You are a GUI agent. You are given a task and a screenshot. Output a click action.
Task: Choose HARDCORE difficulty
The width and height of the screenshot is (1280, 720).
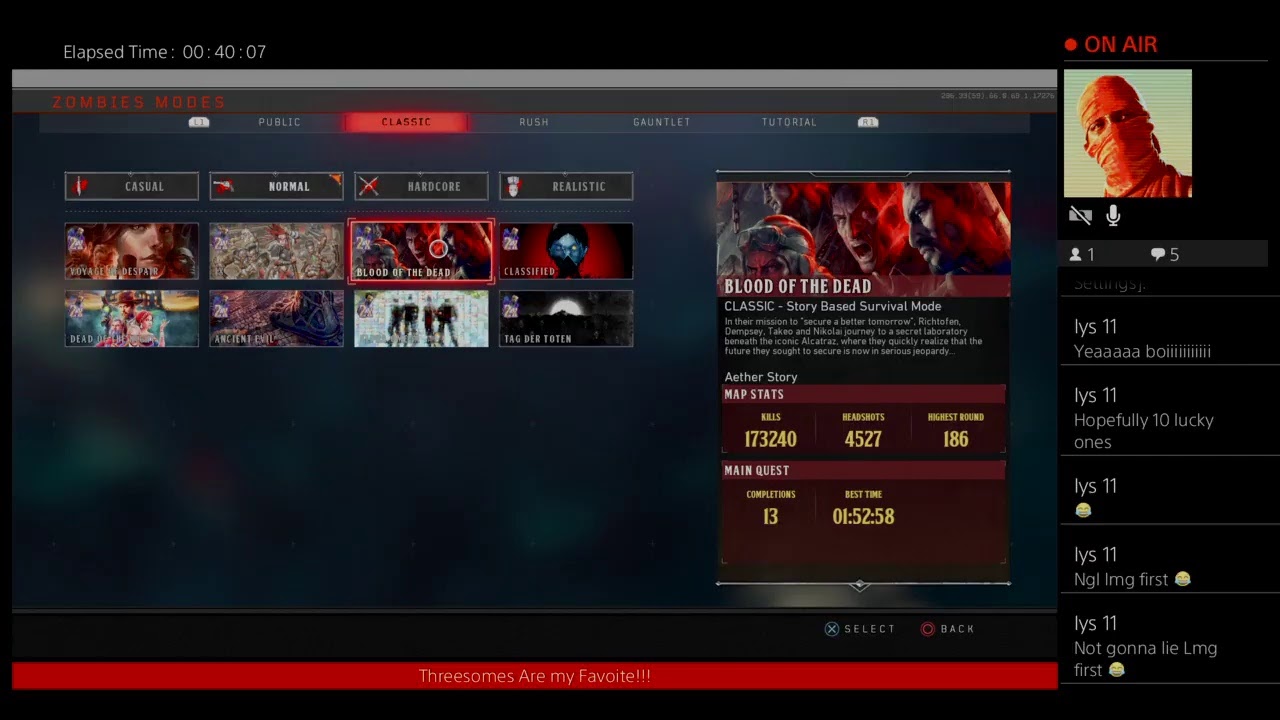tap(421, 186)
